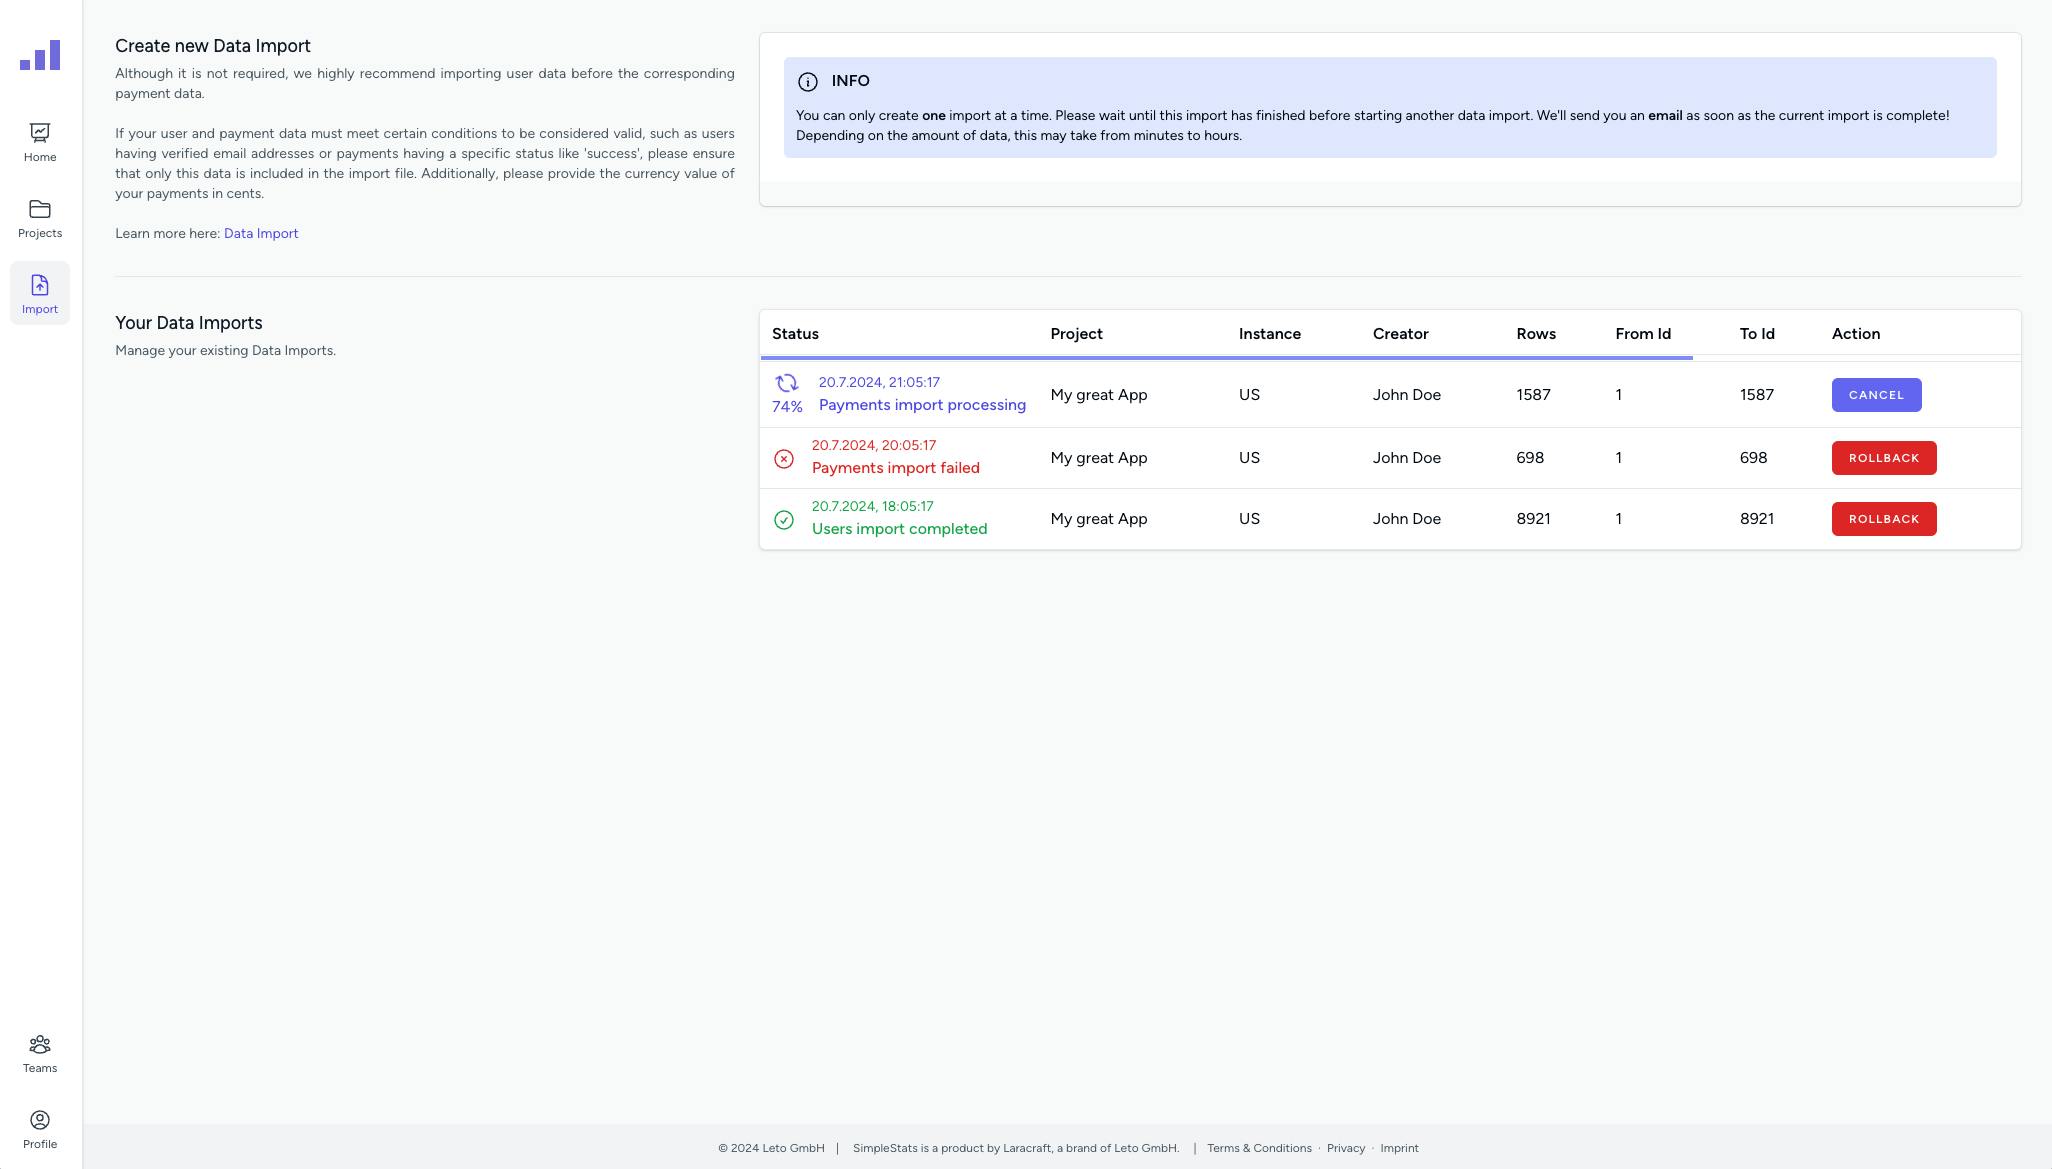2052x1169 pixels.
Task: Open the Data Import documentation link
Action: pyautogui.click(x=261, y=234)
